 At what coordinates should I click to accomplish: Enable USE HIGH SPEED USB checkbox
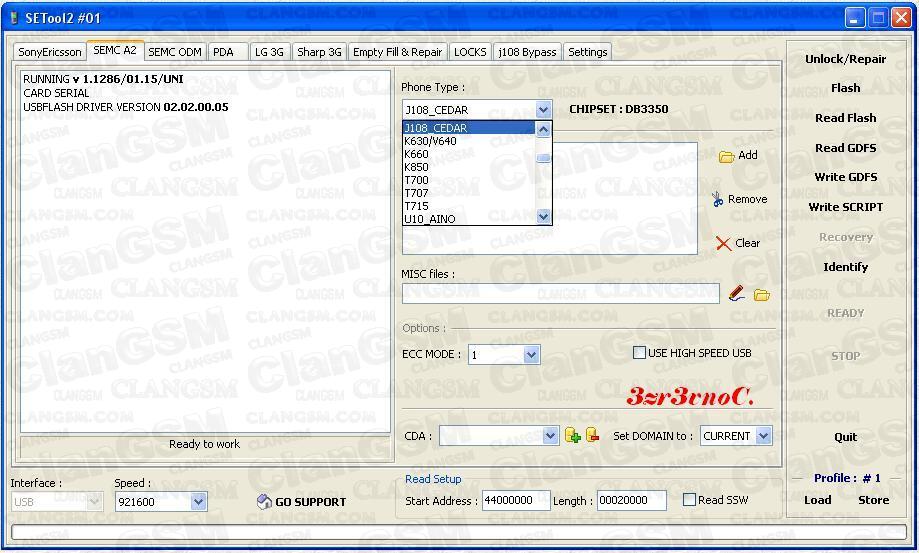click(x=639, y=353)
